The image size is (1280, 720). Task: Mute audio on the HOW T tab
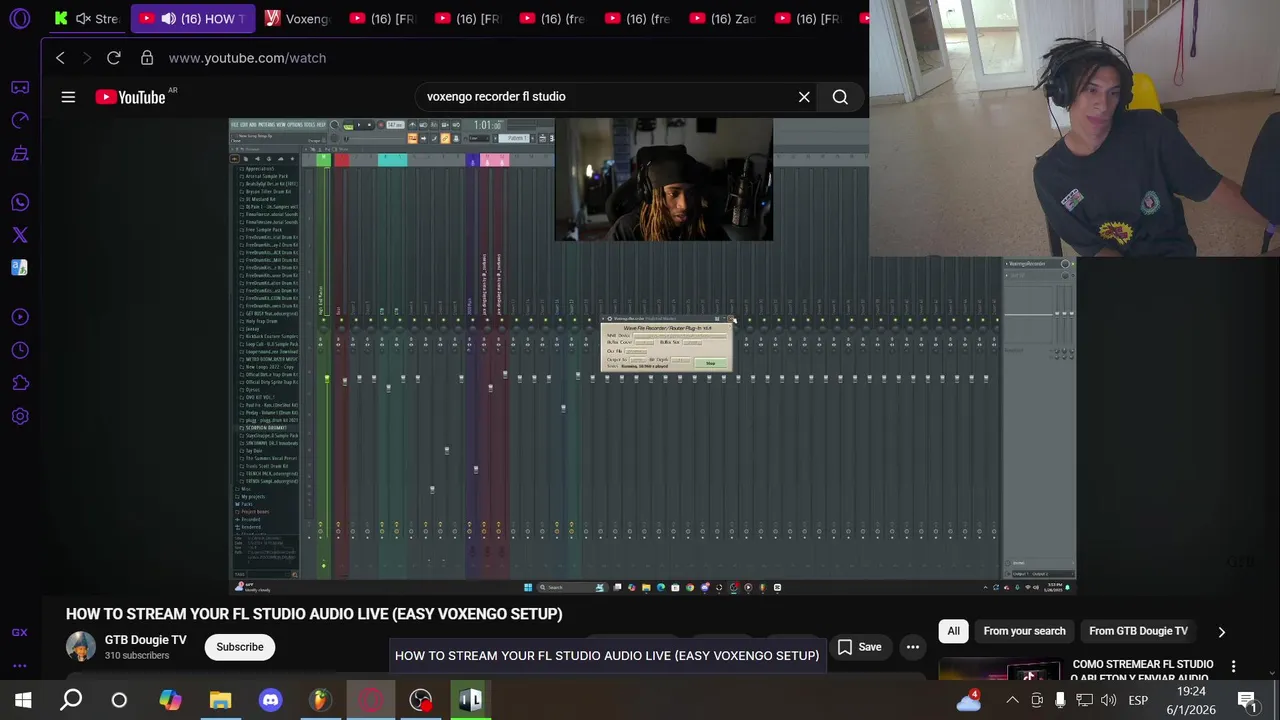[x=168, y=19]
